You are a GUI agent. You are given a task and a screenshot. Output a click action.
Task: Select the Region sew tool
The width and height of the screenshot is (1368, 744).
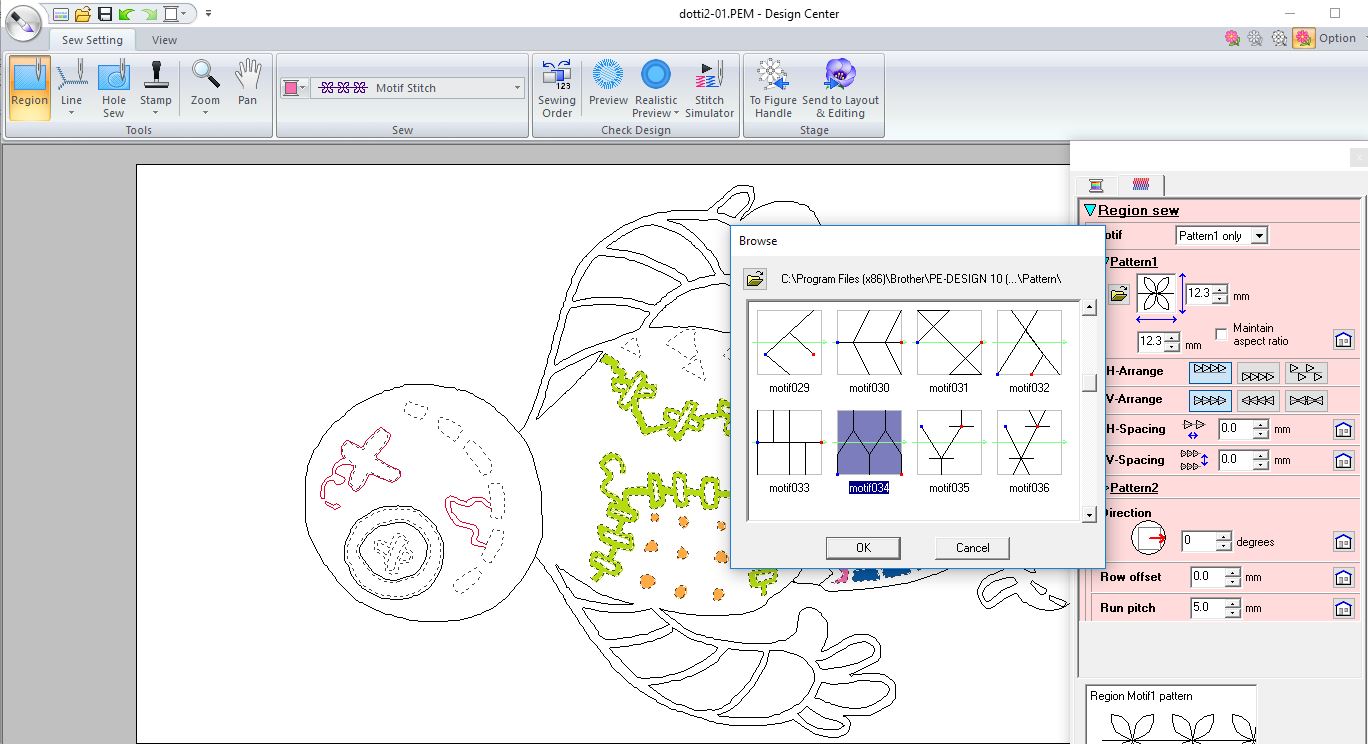29,88
